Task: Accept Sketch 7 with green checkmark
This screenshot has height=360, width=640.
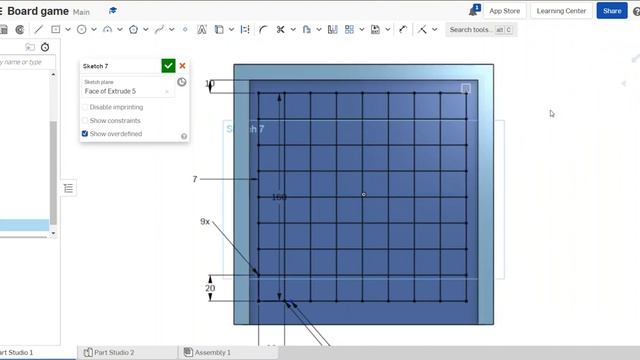Action: [168, 66]
